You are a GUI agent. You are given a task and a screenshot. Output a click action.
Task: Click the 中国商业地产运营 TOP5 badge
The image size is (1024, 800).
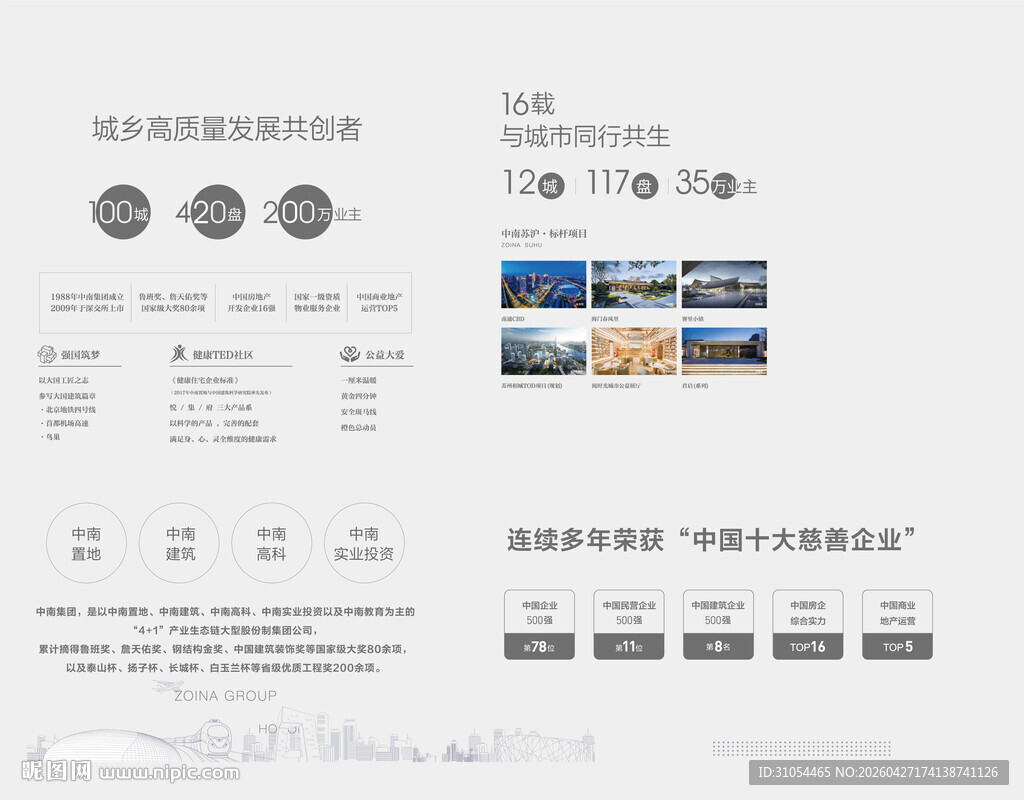point(897,624)
